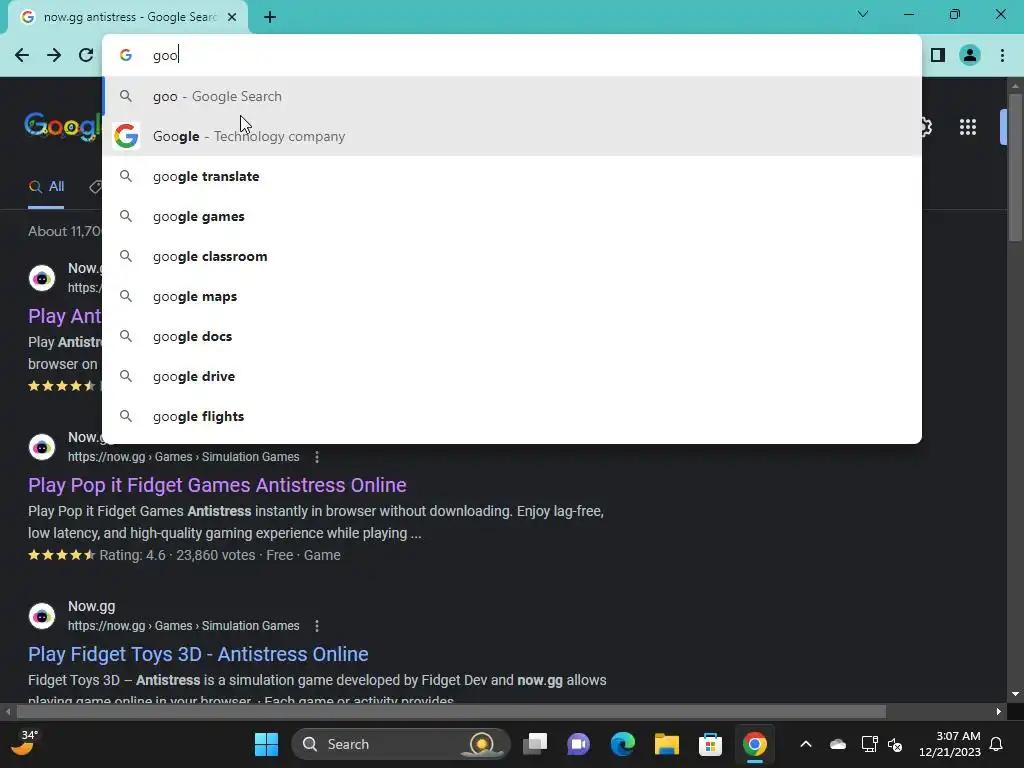Image resolution: width=1024 pixels, height=768 pixels.
Task: Select the 'google flights' suggestion
Action: click(x=512, y=416)
